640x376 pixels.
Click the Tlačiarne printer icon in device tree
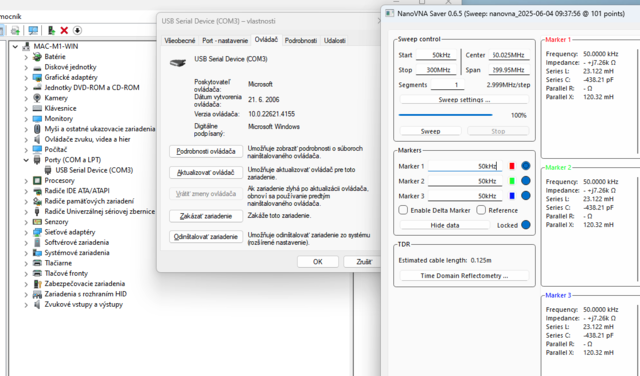37,263
